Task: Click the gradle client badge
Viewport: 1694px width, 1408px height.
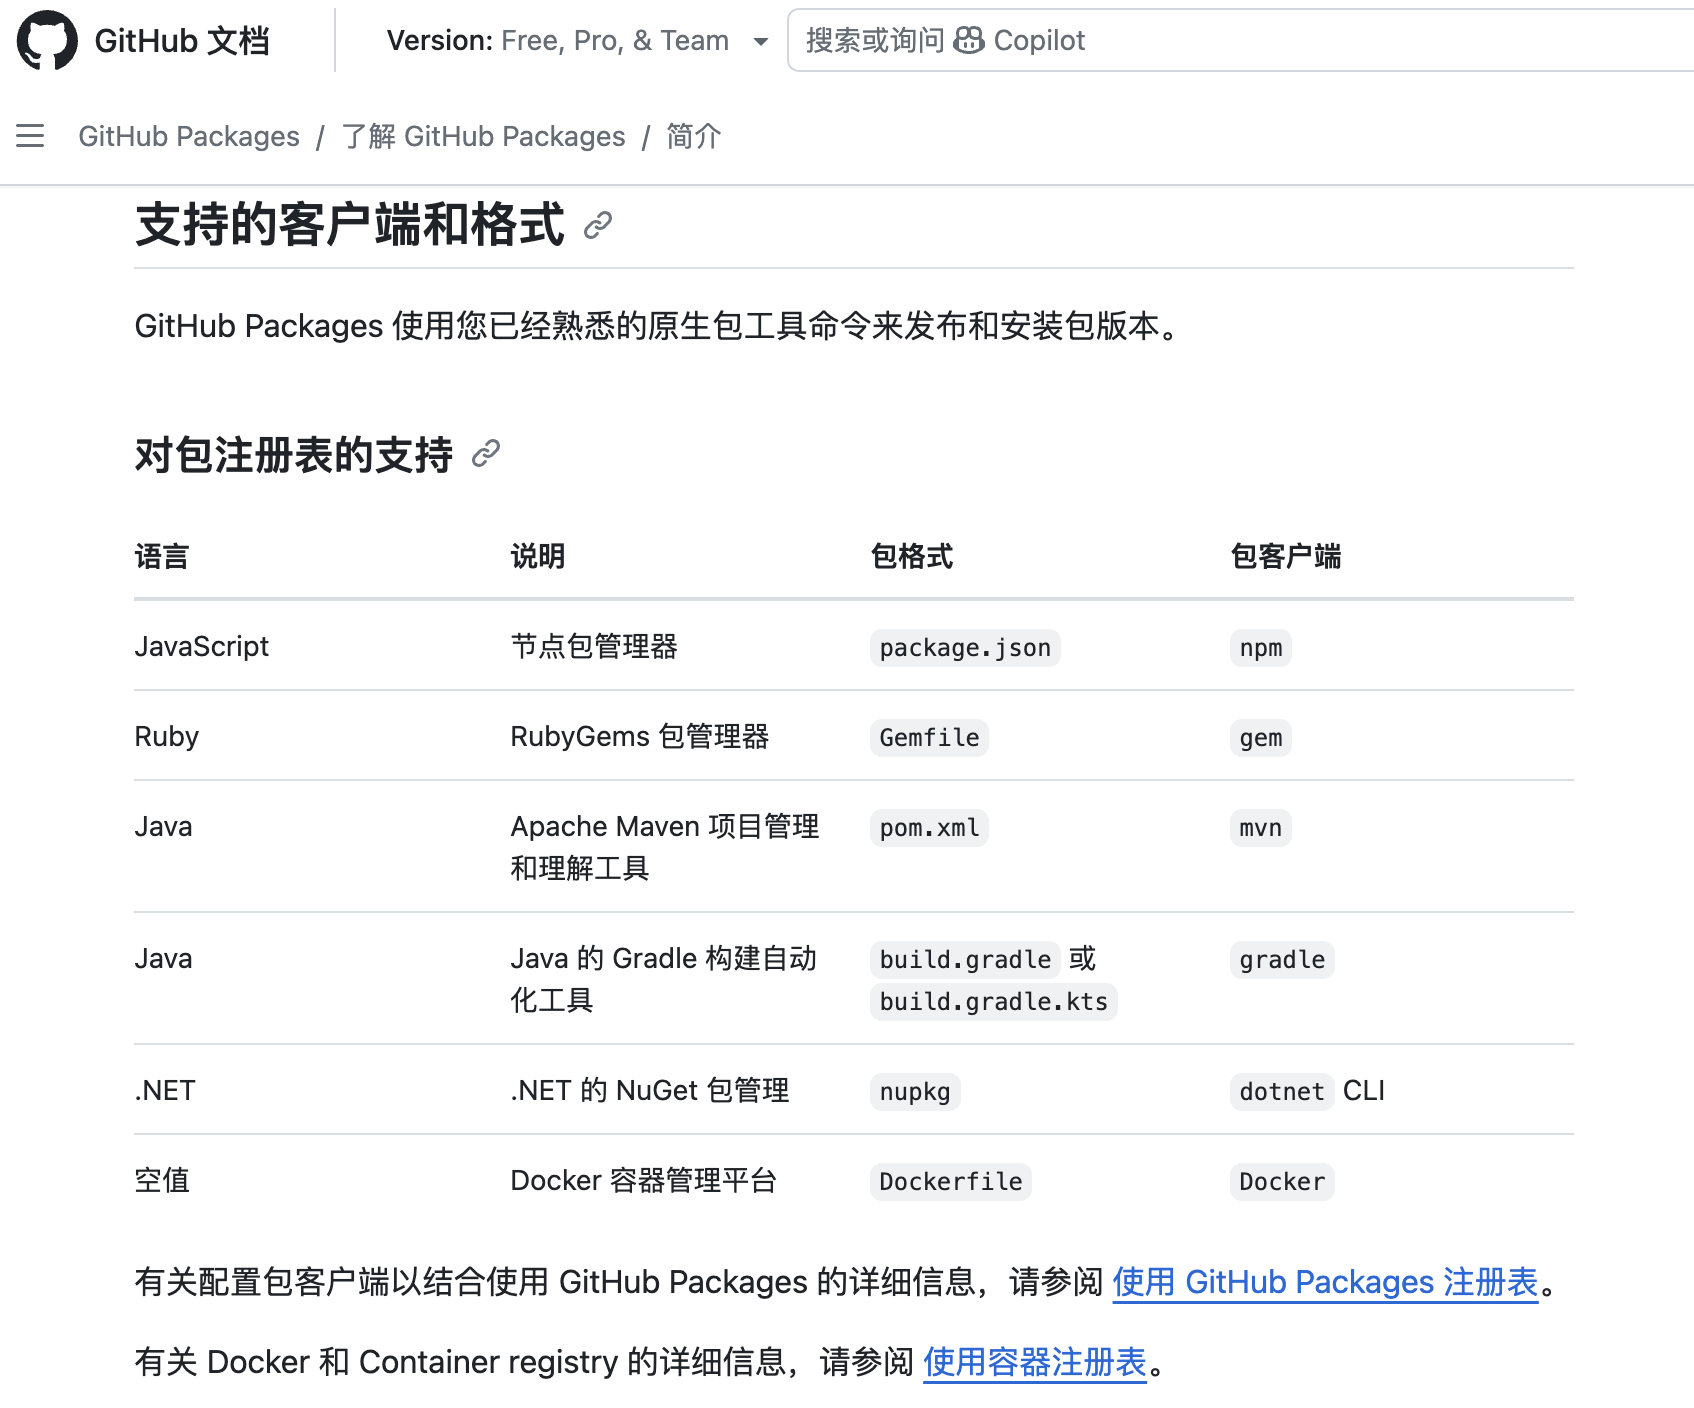Action: tap(1282, 960)
